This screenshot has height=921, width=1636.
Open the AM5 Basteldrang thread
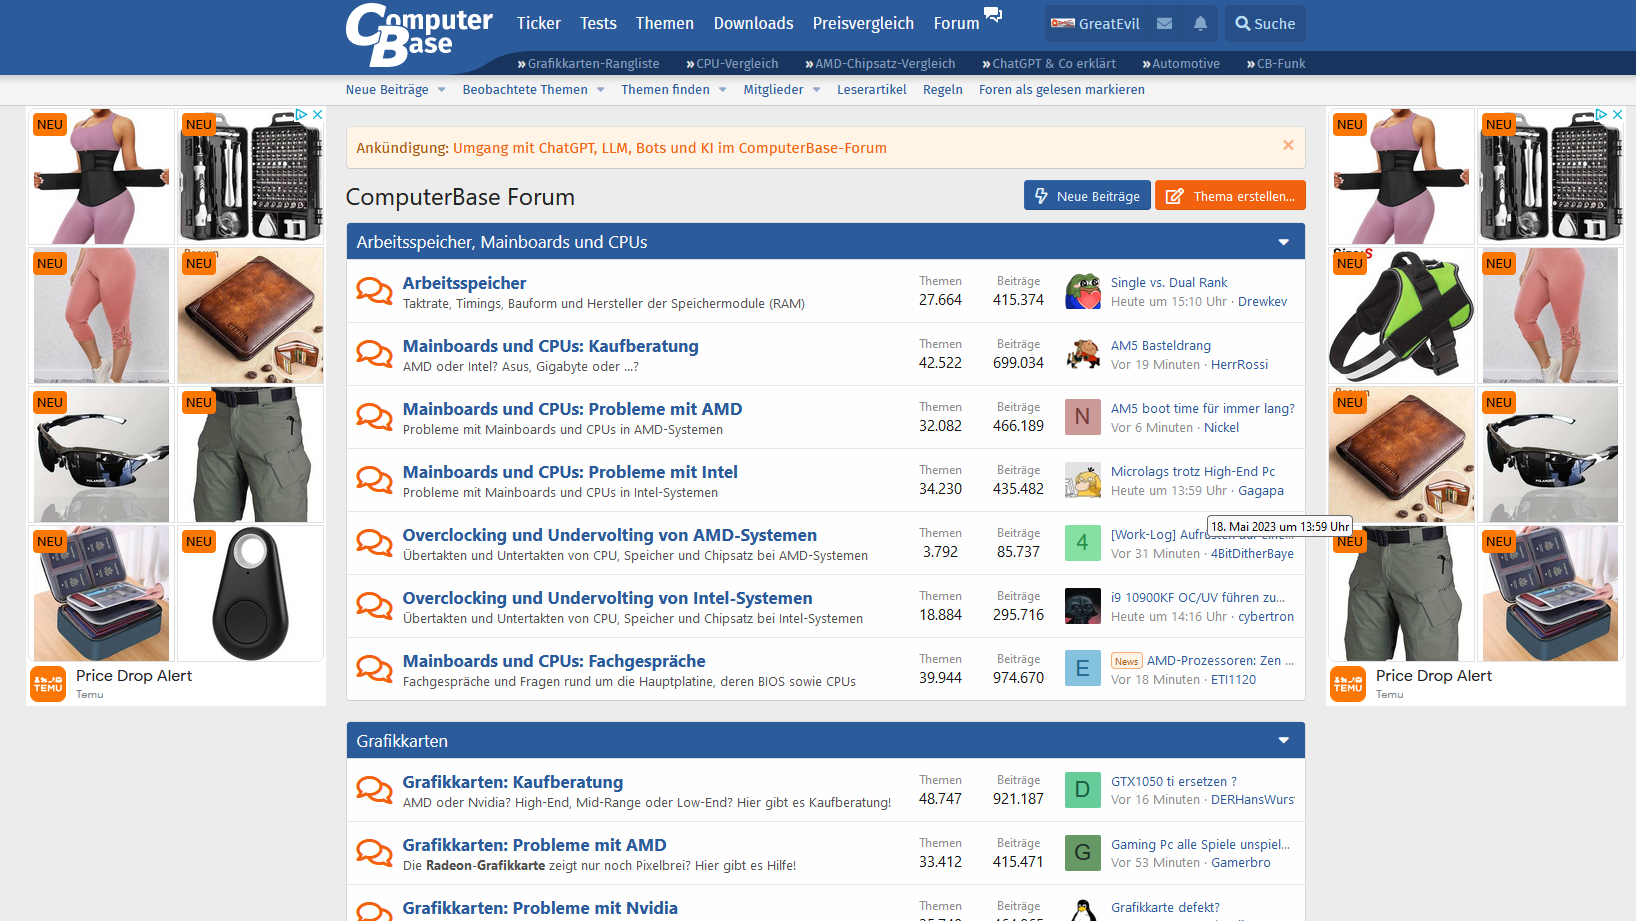click(x=1161, y=346)
